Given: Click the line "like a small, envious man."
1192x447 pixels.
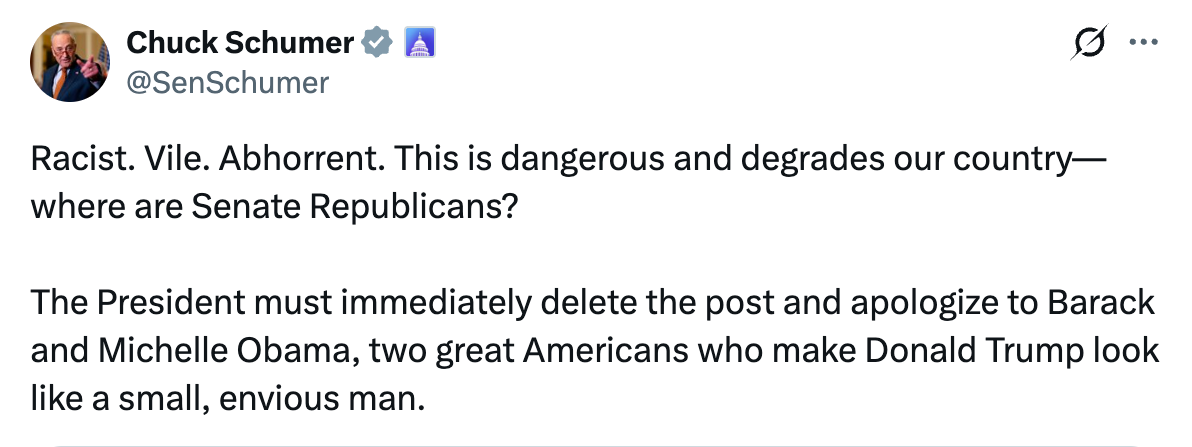Looking at the screenshot, I should pos(228,400).
